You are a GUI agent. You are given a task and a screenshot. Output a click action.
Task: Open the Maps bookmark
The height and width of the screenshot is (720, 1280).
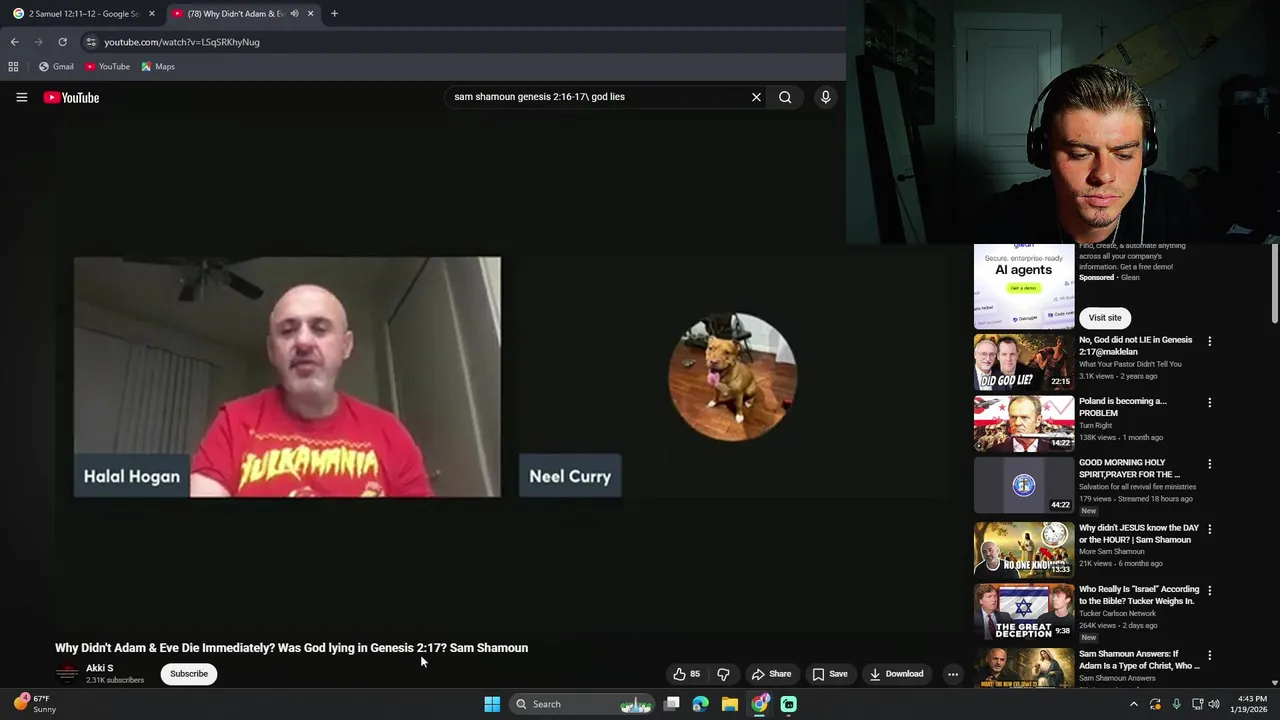158,66
